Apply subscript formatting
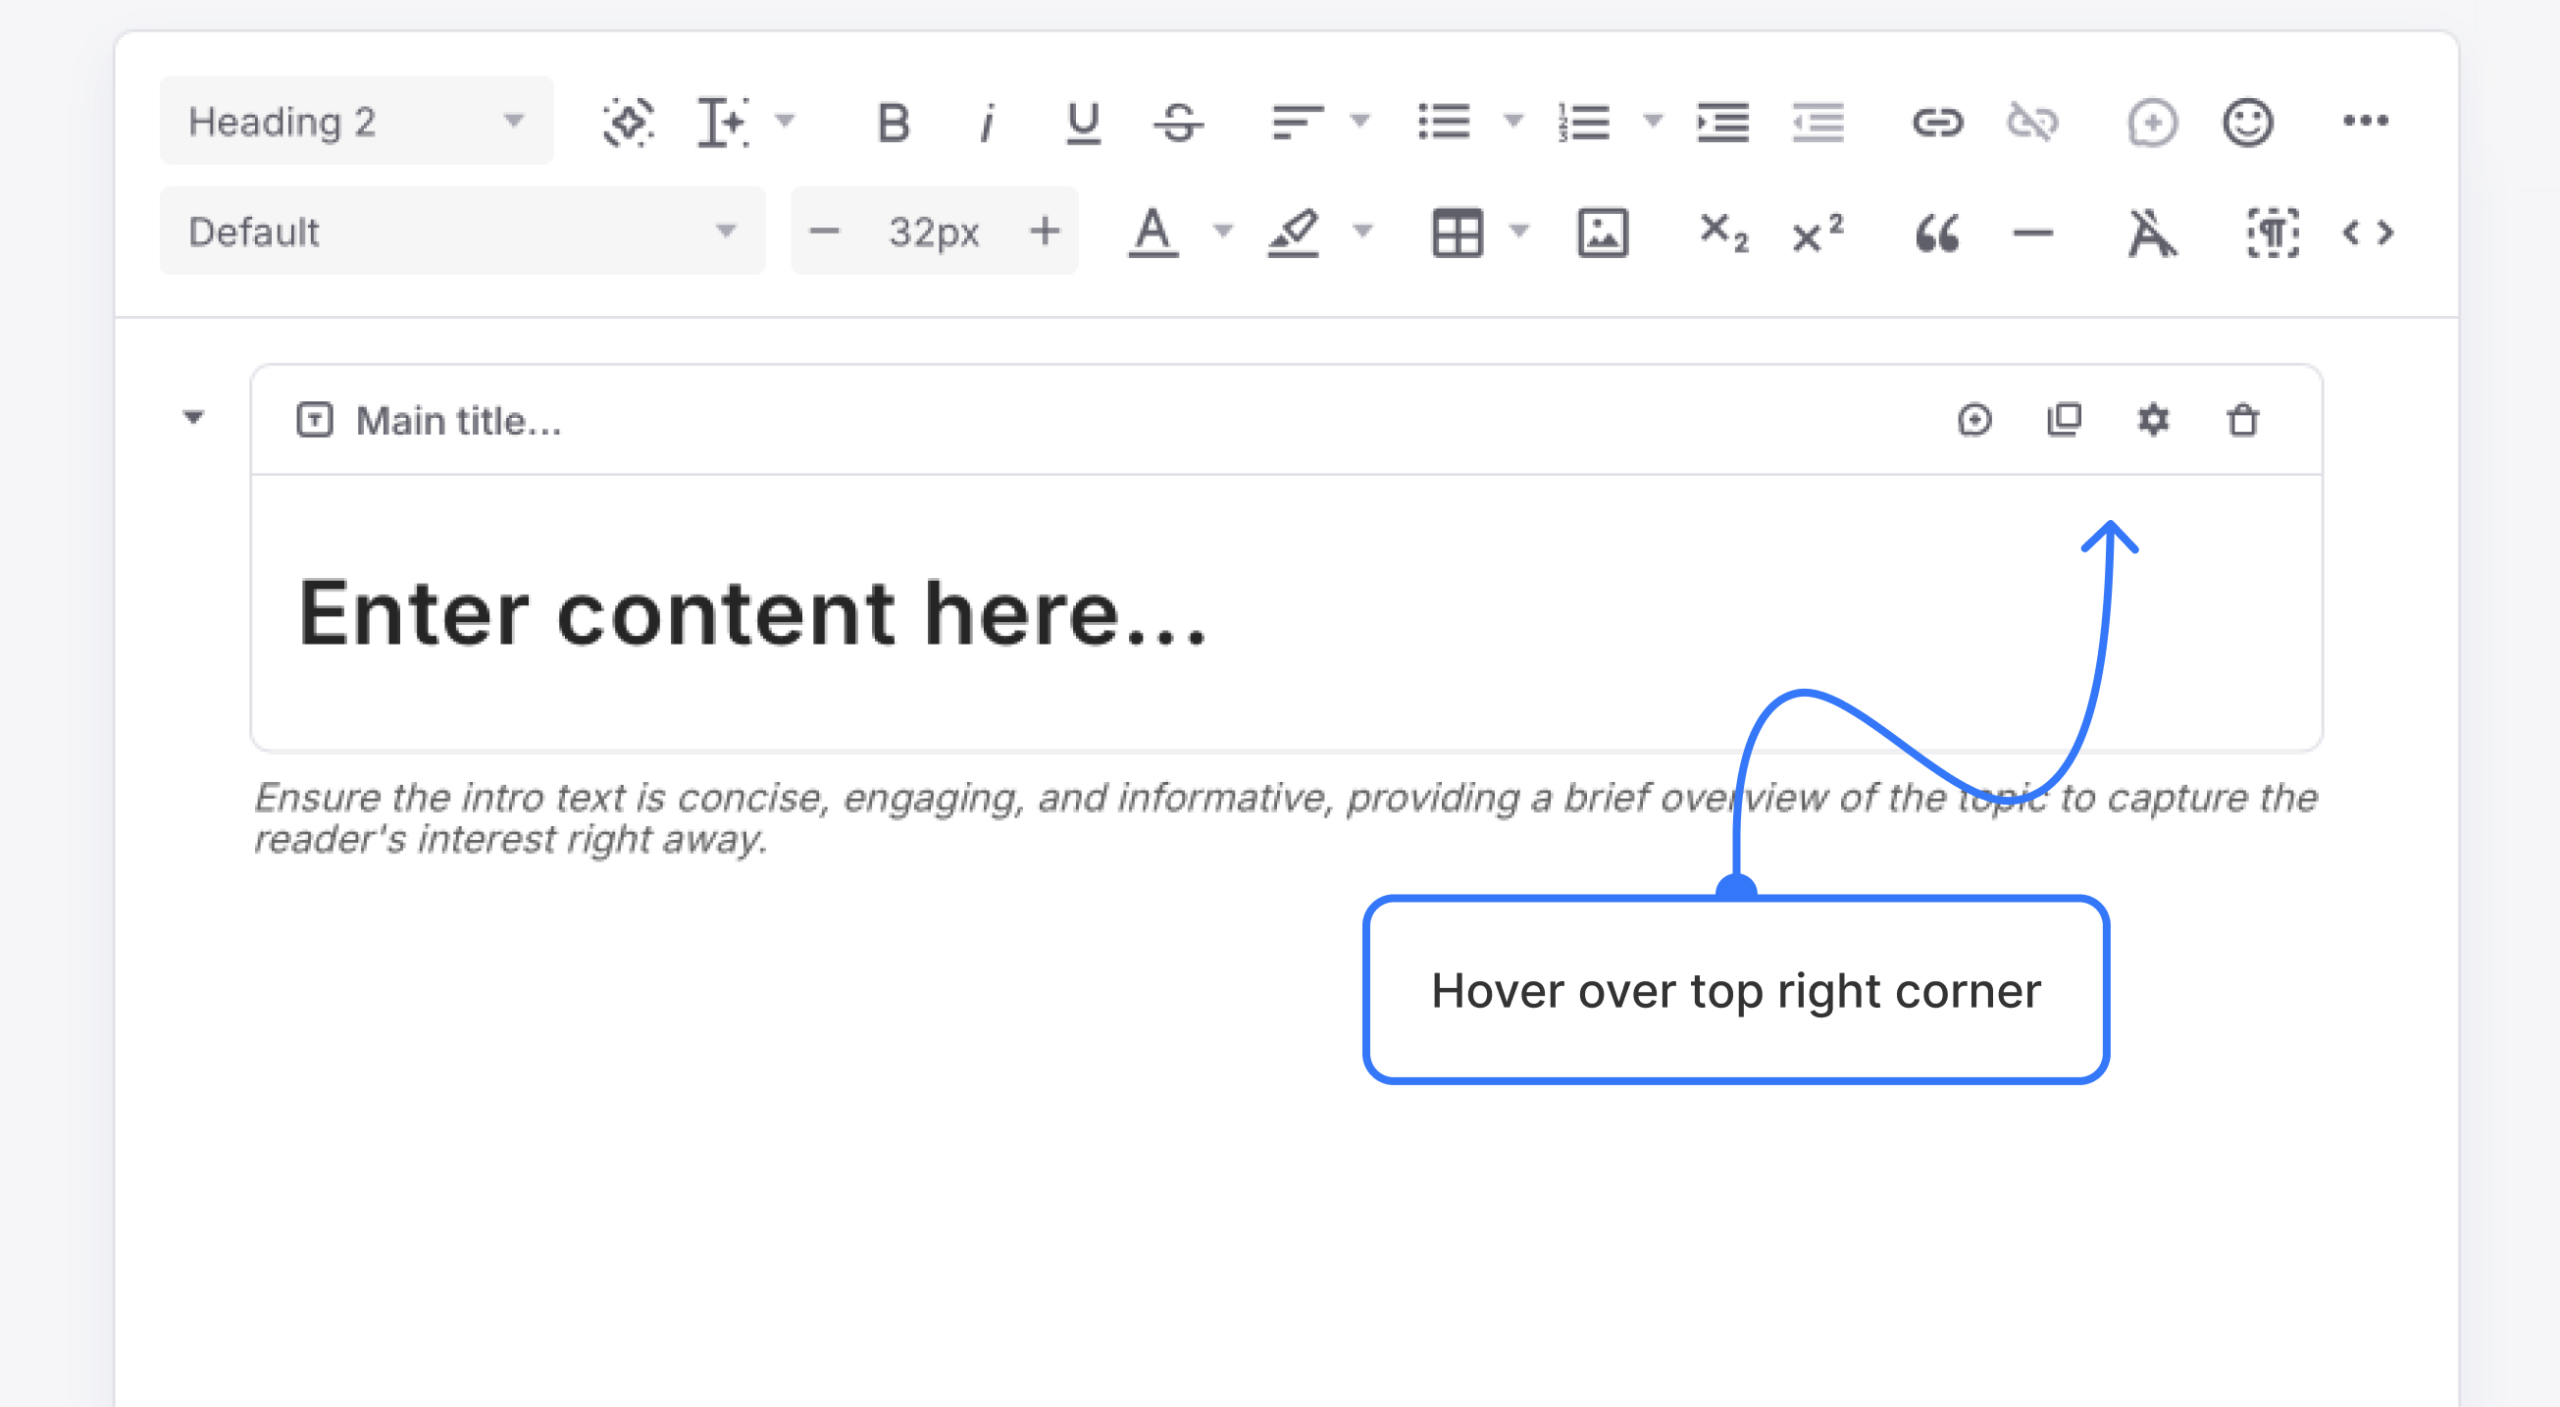 point(1723,231)
